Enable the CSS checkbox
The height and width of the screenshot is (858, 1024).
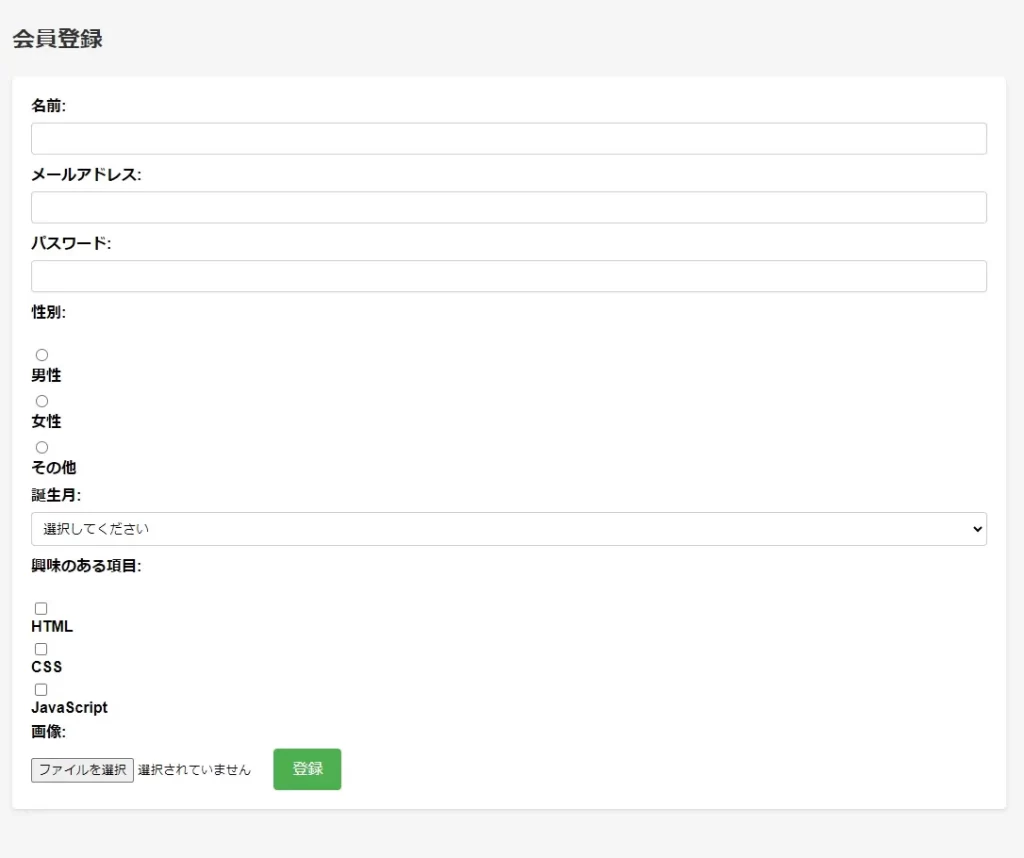[x=41, y=649]
